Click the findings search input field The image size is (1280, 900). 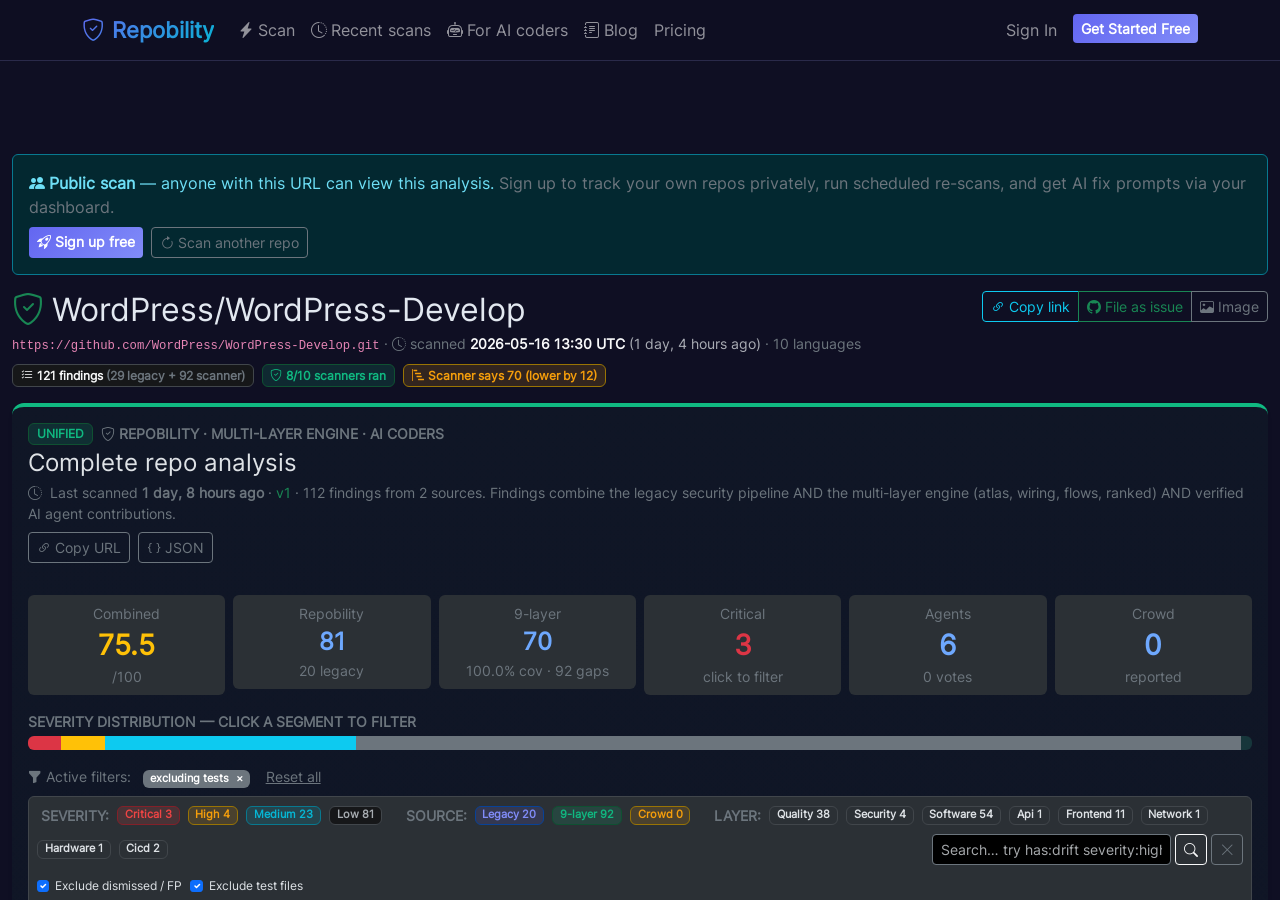(x=1051, y=850)
